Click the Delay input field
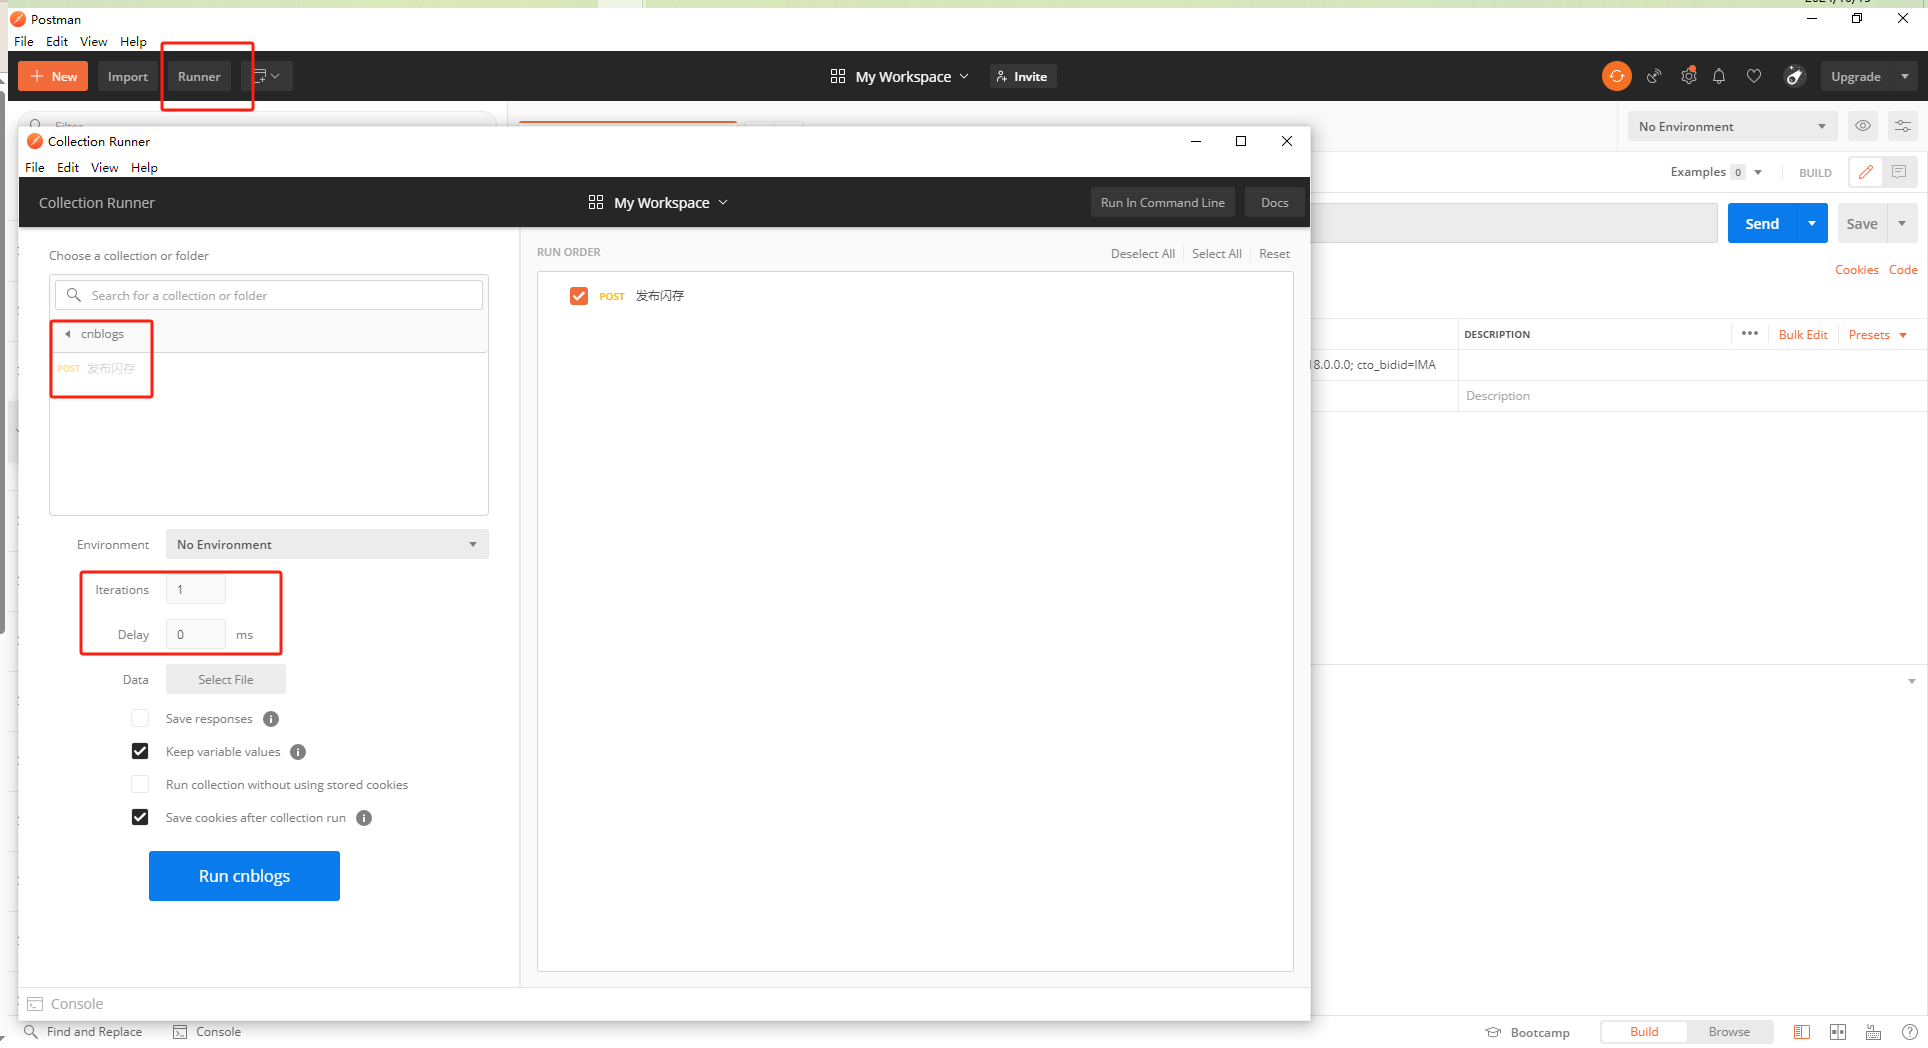This screenshot has width=1928, height=1048. 196,635
